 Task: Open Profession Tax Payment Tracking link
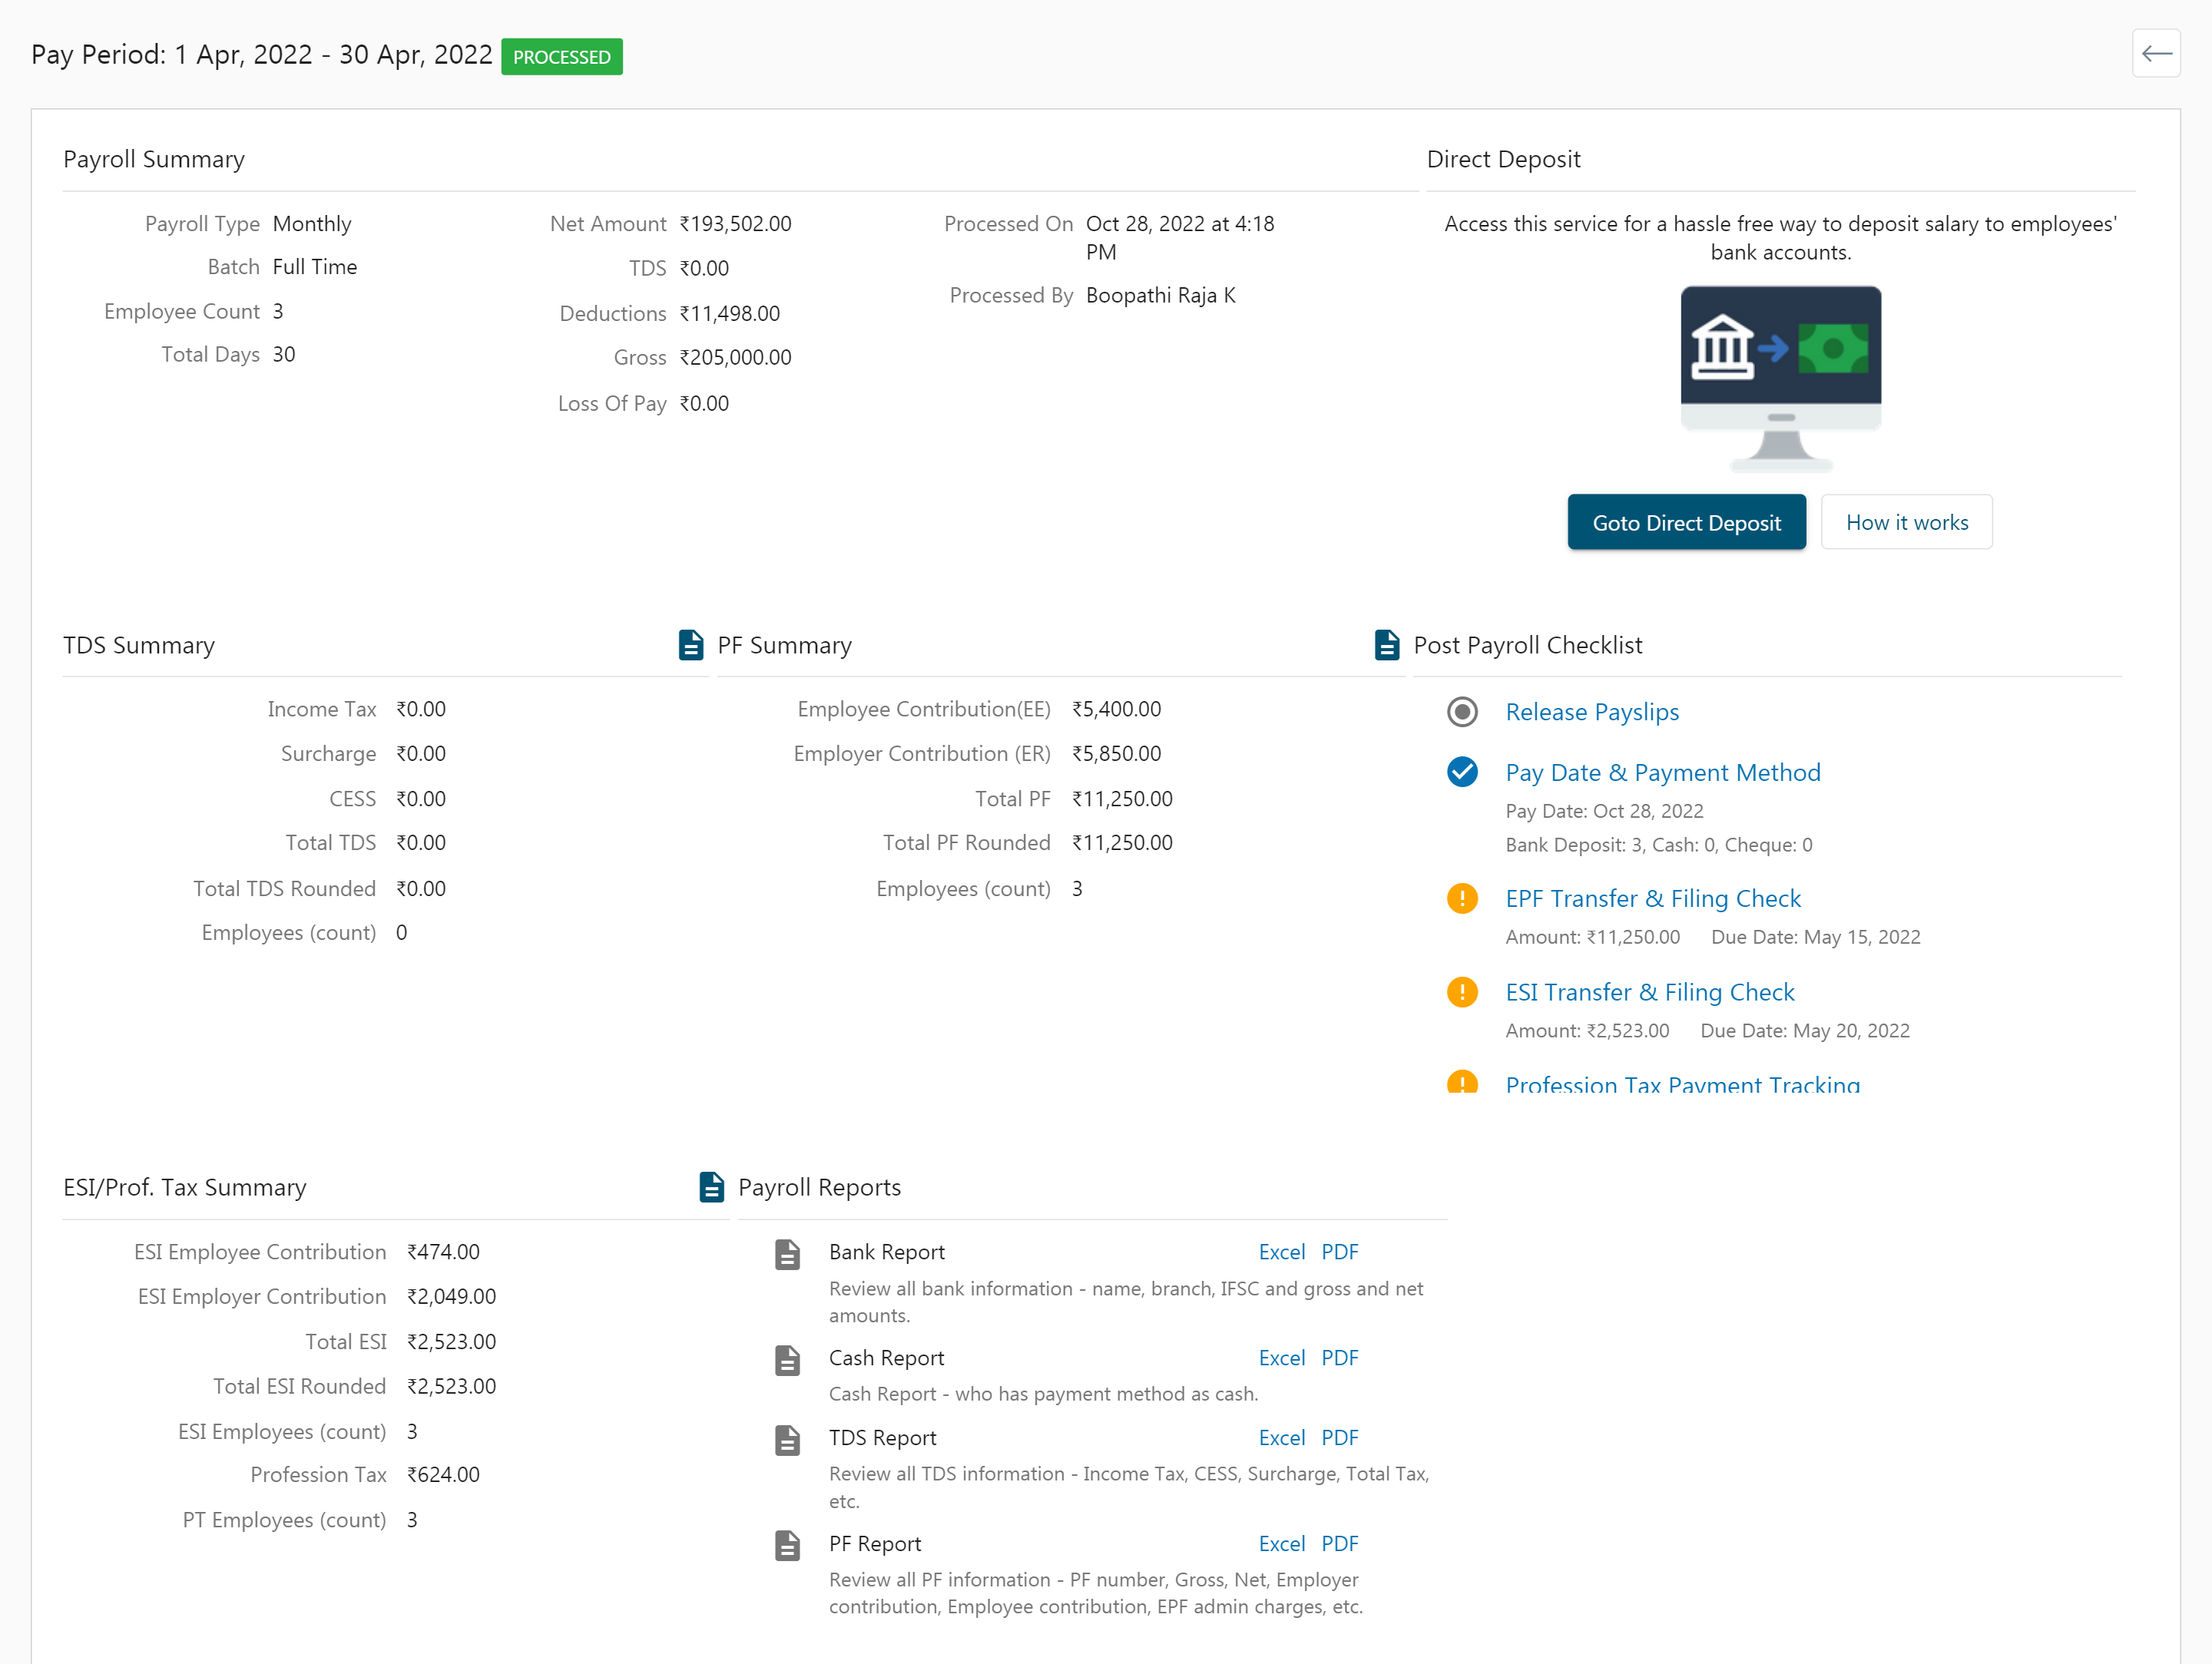tap(1683, 1083)
